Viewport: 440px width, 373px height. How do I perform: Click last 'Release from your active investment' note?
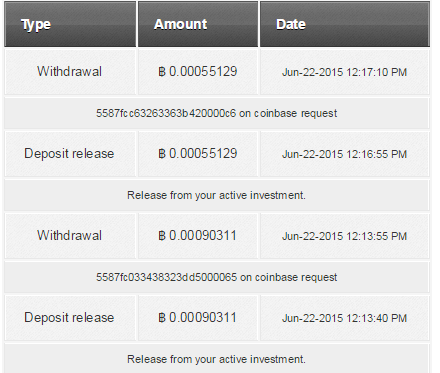pos(216,359)
